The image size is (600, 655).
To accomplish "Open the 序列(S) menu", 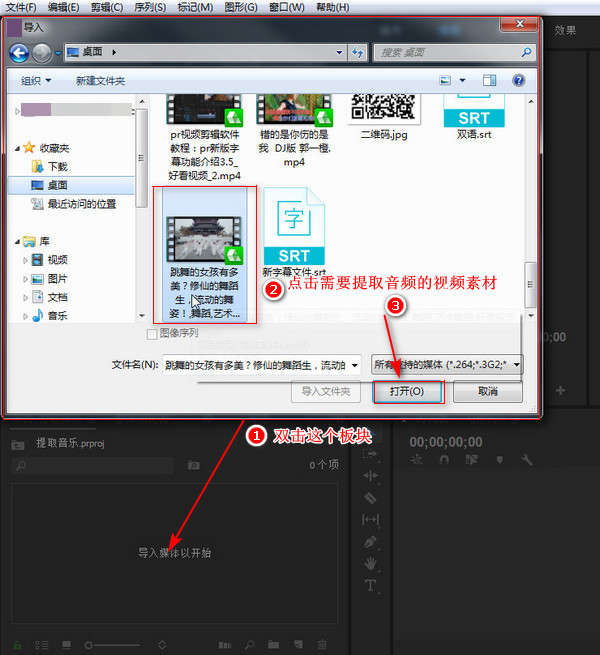I will click(x=150, y=8).
